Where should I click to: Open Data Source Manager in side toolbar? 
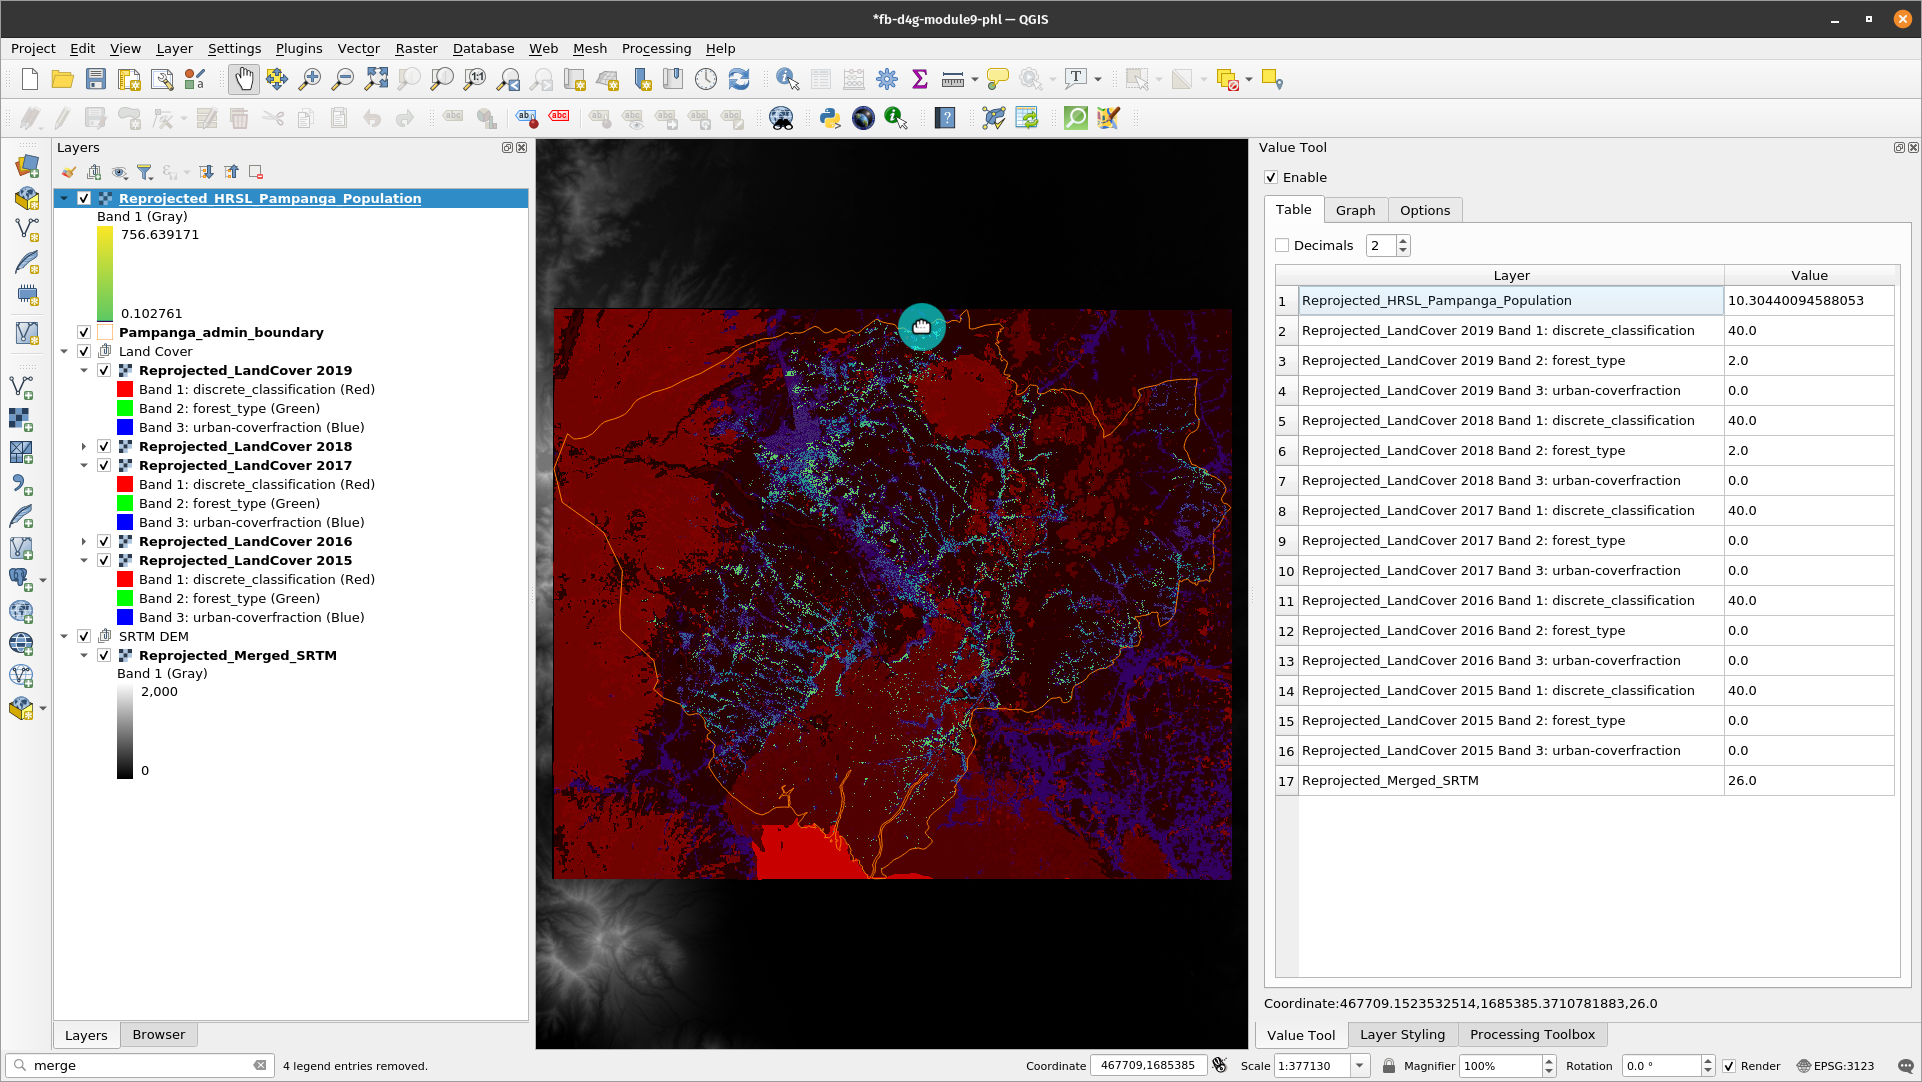pyautogui.click(x=27, y=165)
